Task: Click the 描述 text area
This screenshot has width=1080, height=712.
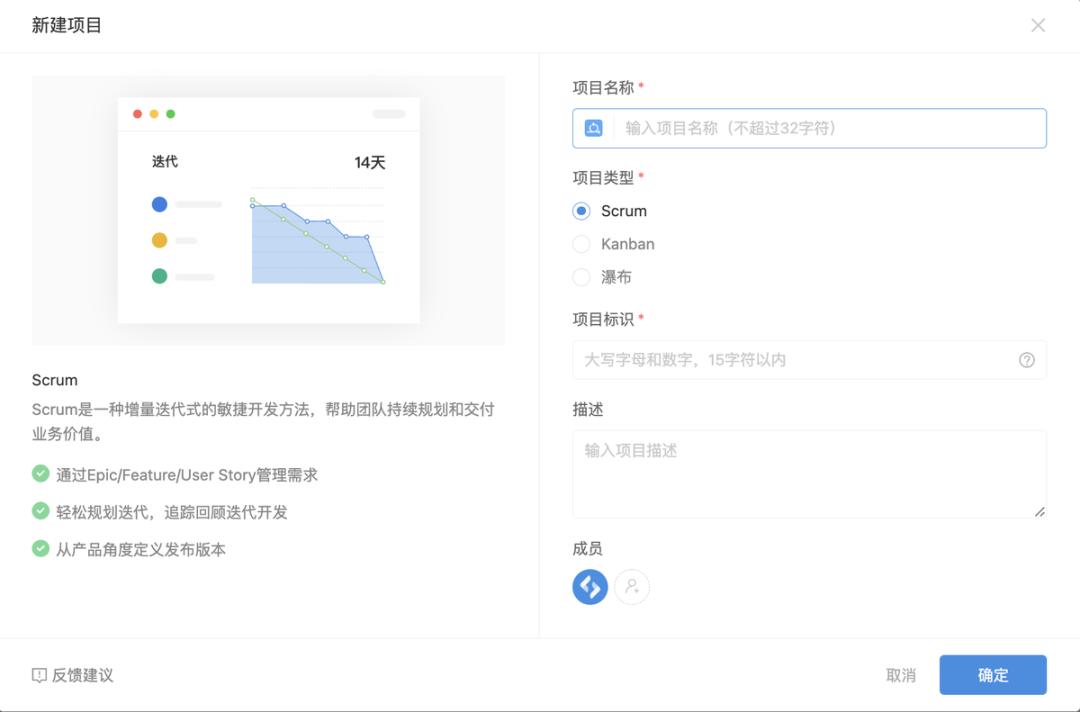Action: point(809,474)
